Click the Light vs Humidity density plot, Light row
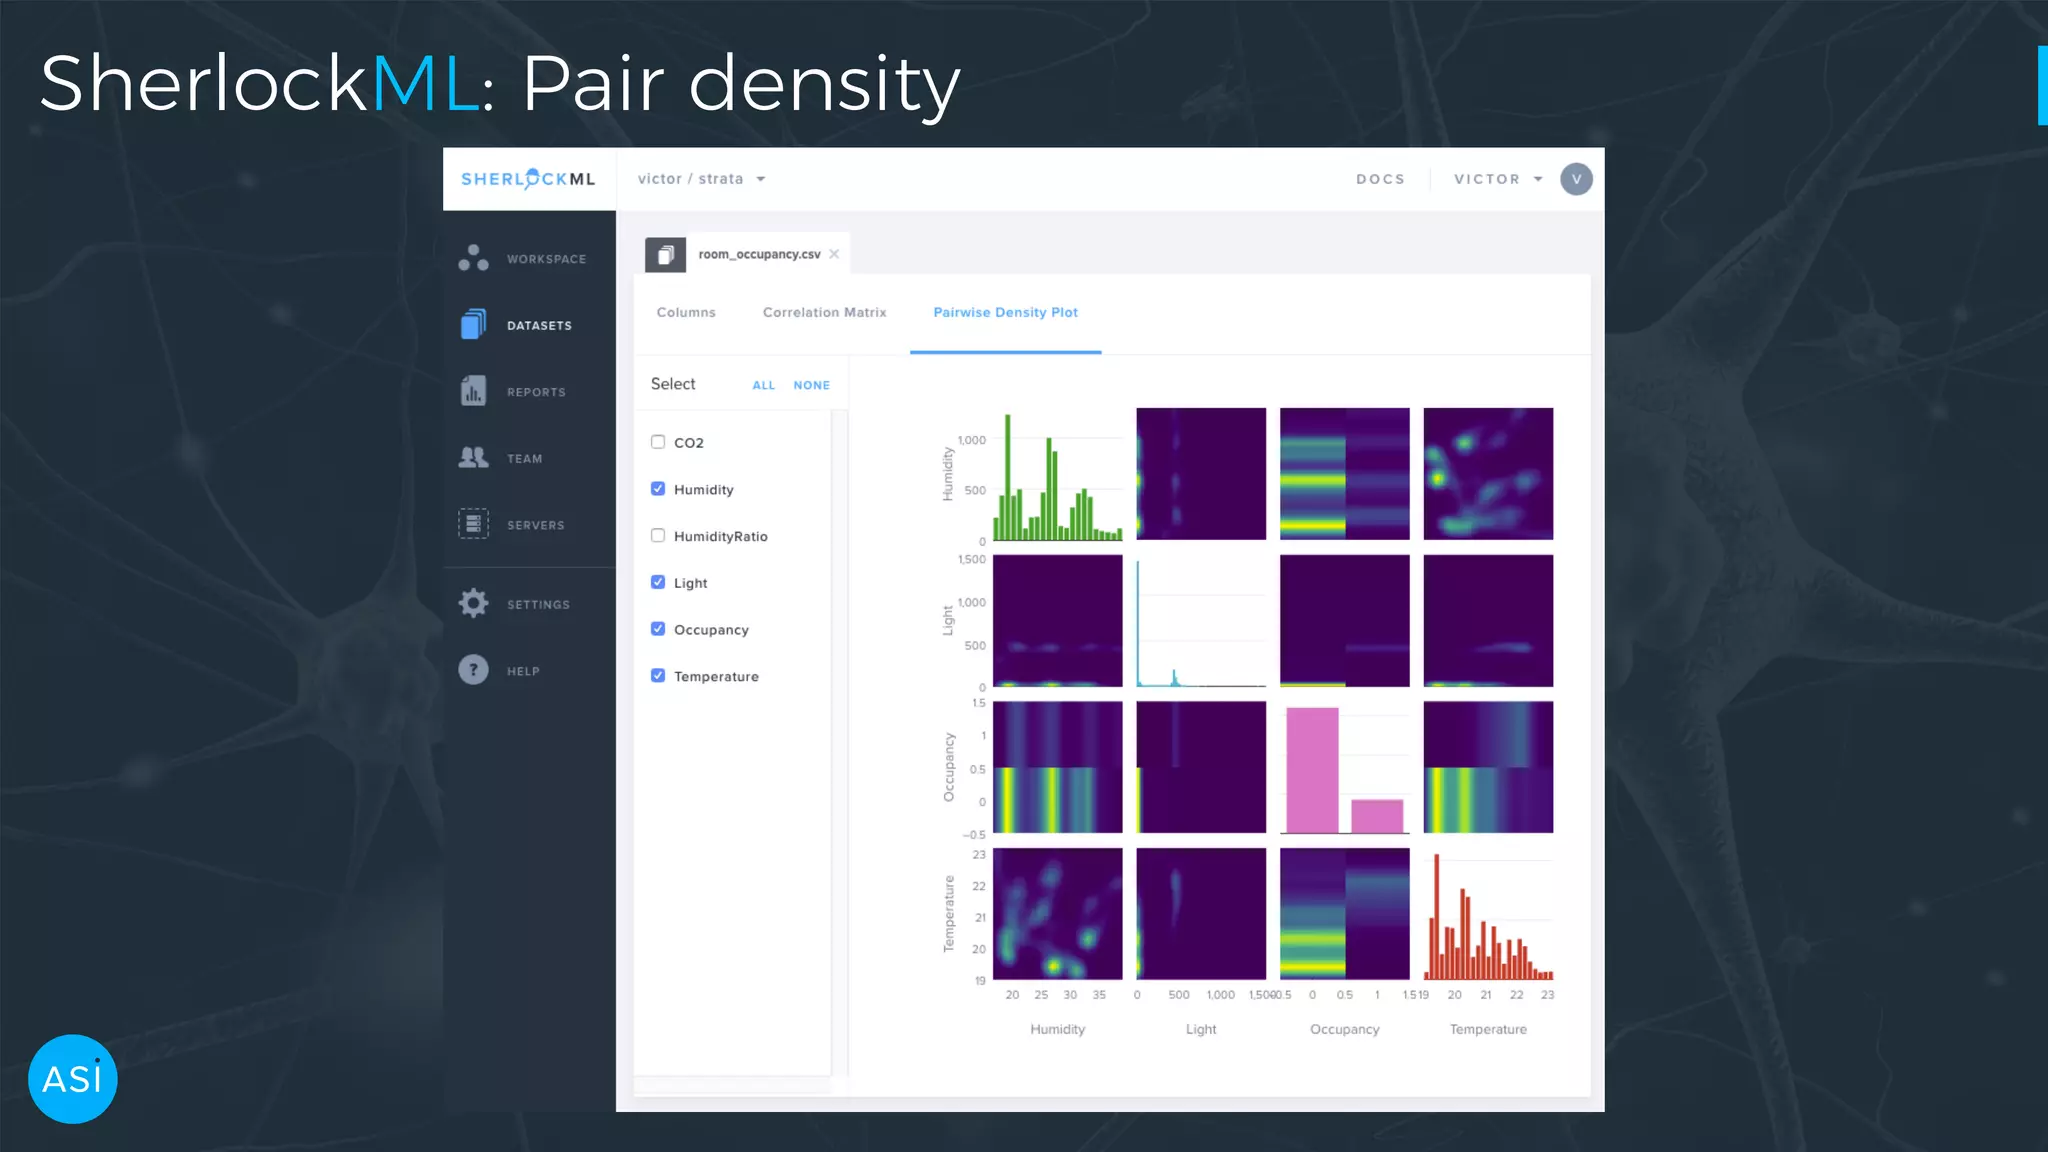 click(x=1057, y=621)
